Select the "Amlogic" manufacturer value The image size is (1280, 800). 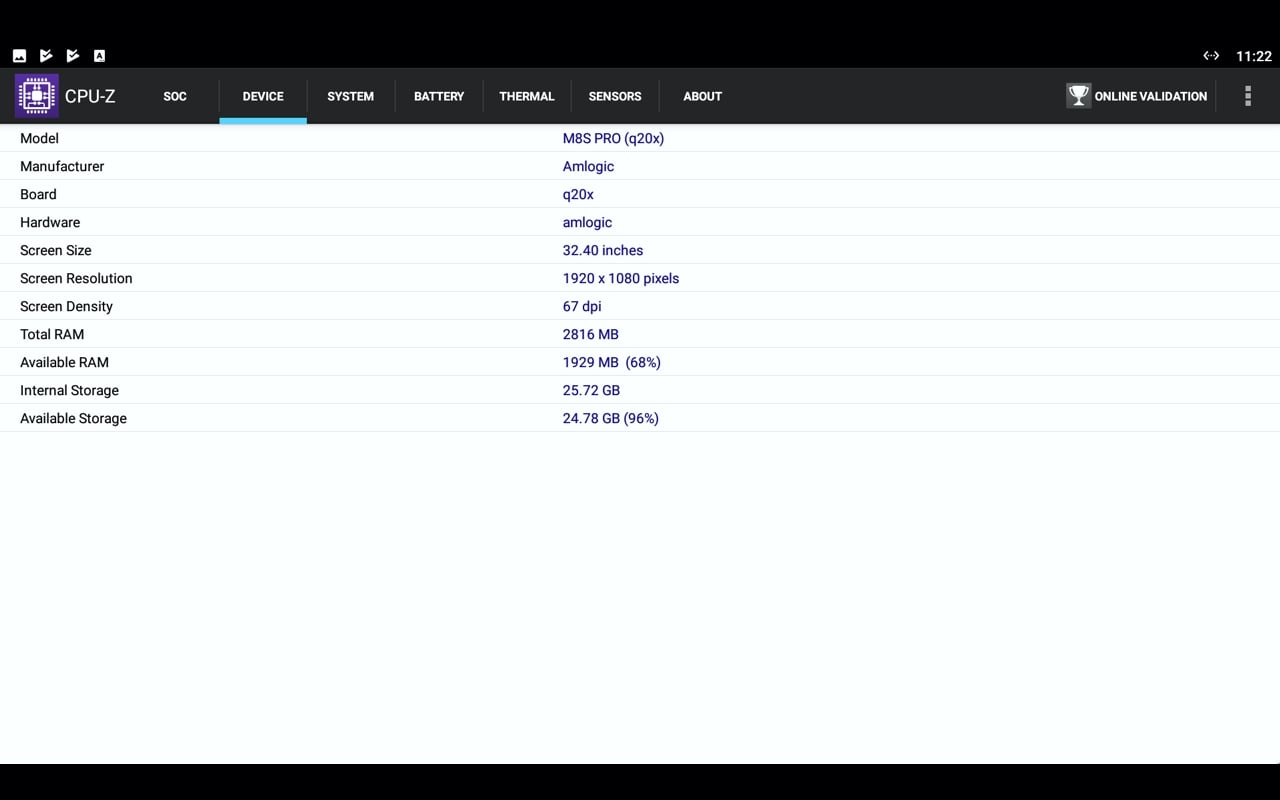(588, 166)
